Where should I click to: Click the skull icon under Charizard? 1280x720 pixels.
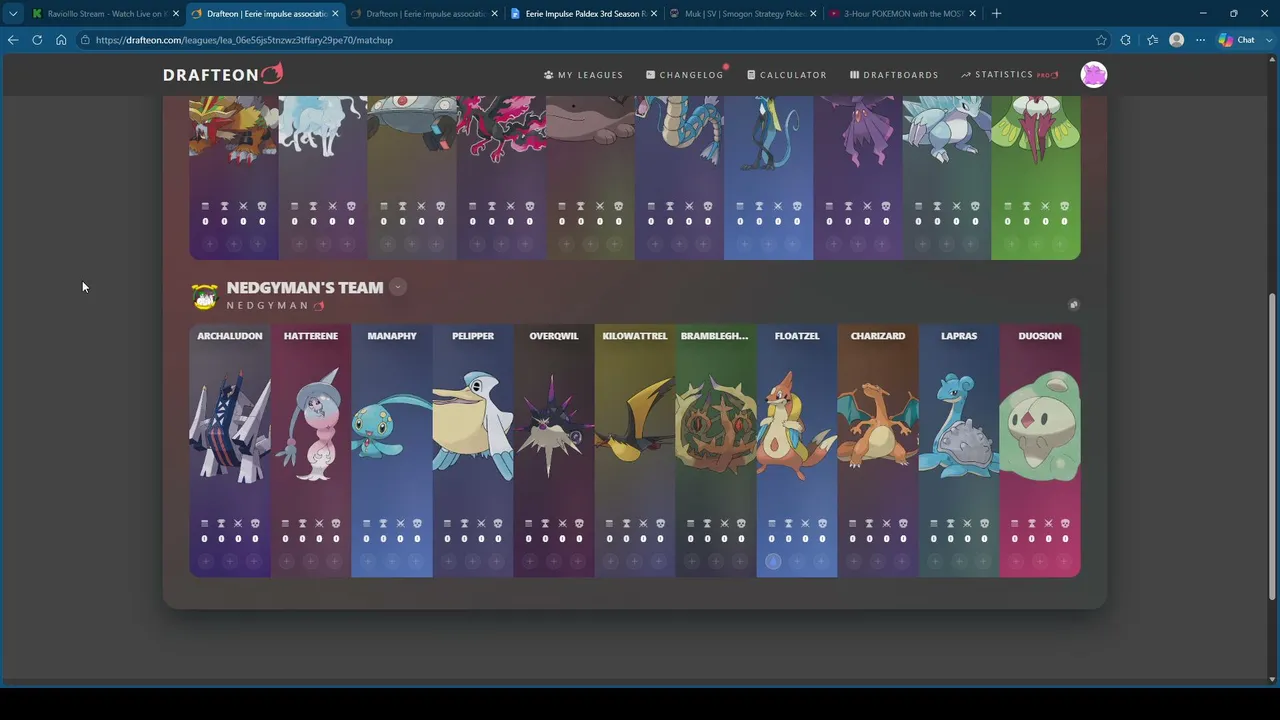pyautogui.click(x=902, y=523)
